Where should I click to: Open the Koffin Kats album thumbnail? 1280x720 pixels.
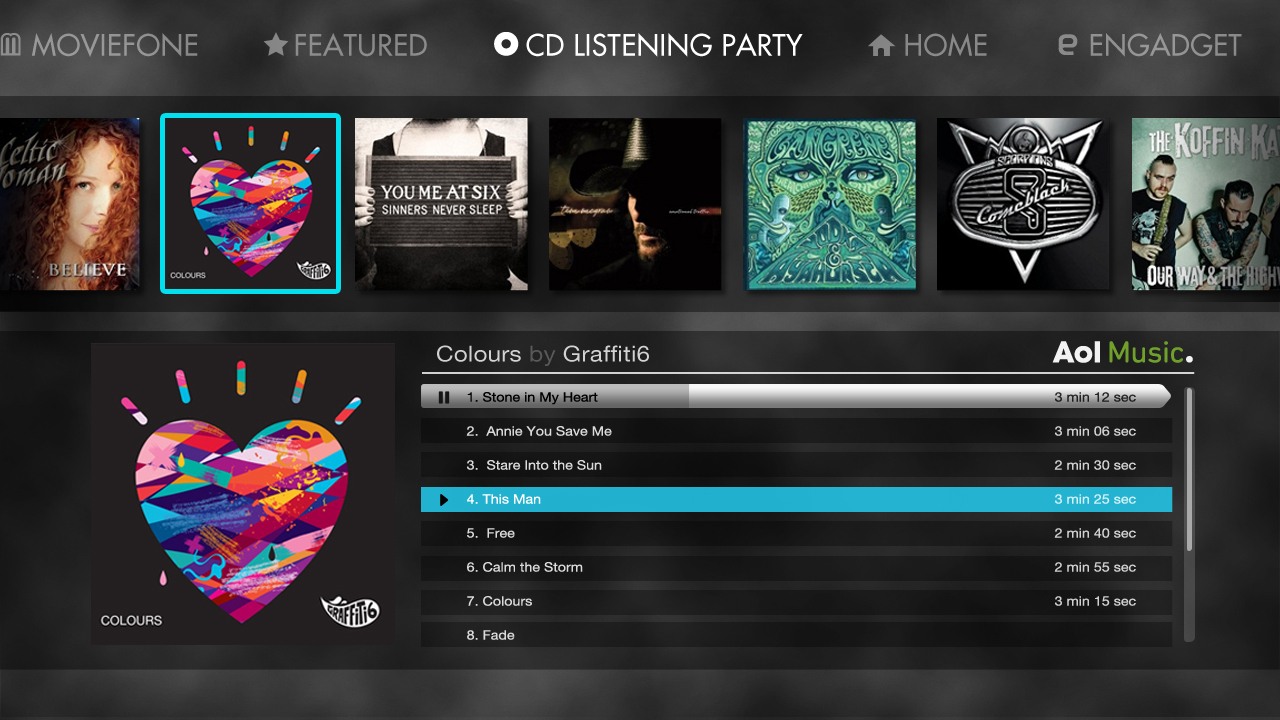point(1206,204)
